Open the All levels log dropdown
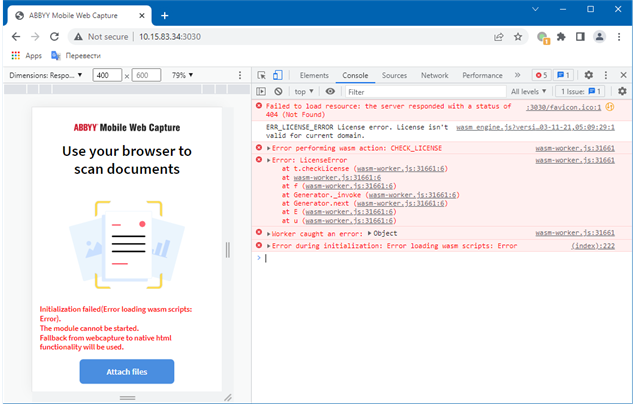 point(528,92)
